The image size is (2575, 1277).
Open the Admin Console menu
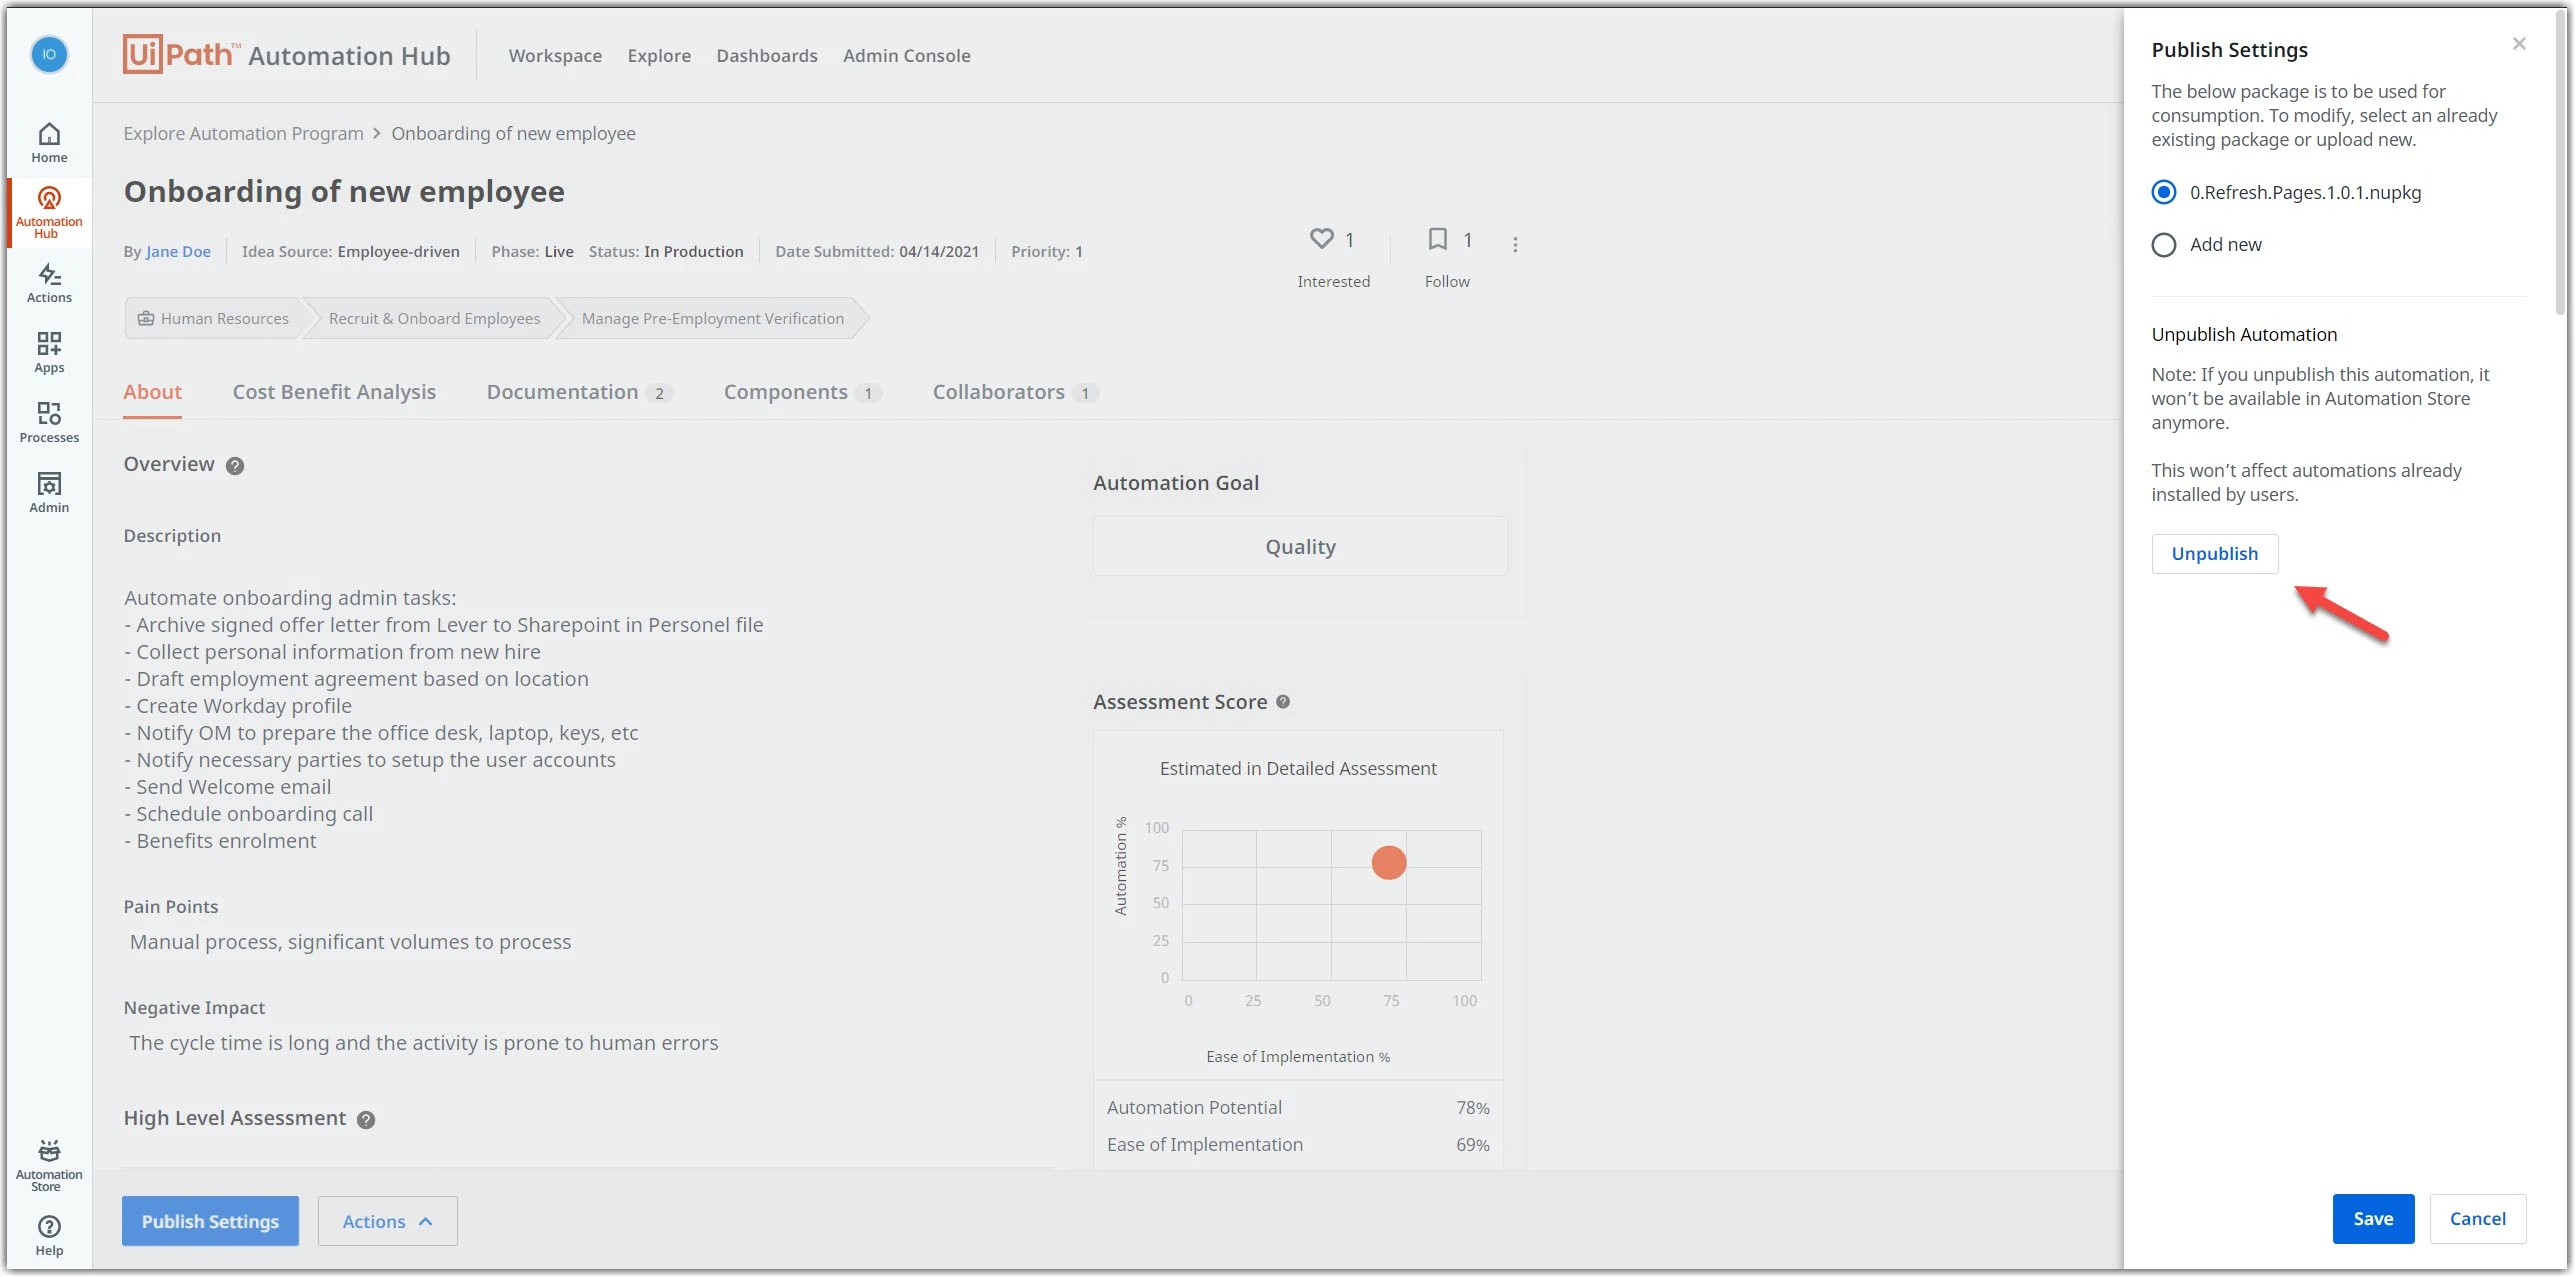pyautogui.click(x=907, y=56)
